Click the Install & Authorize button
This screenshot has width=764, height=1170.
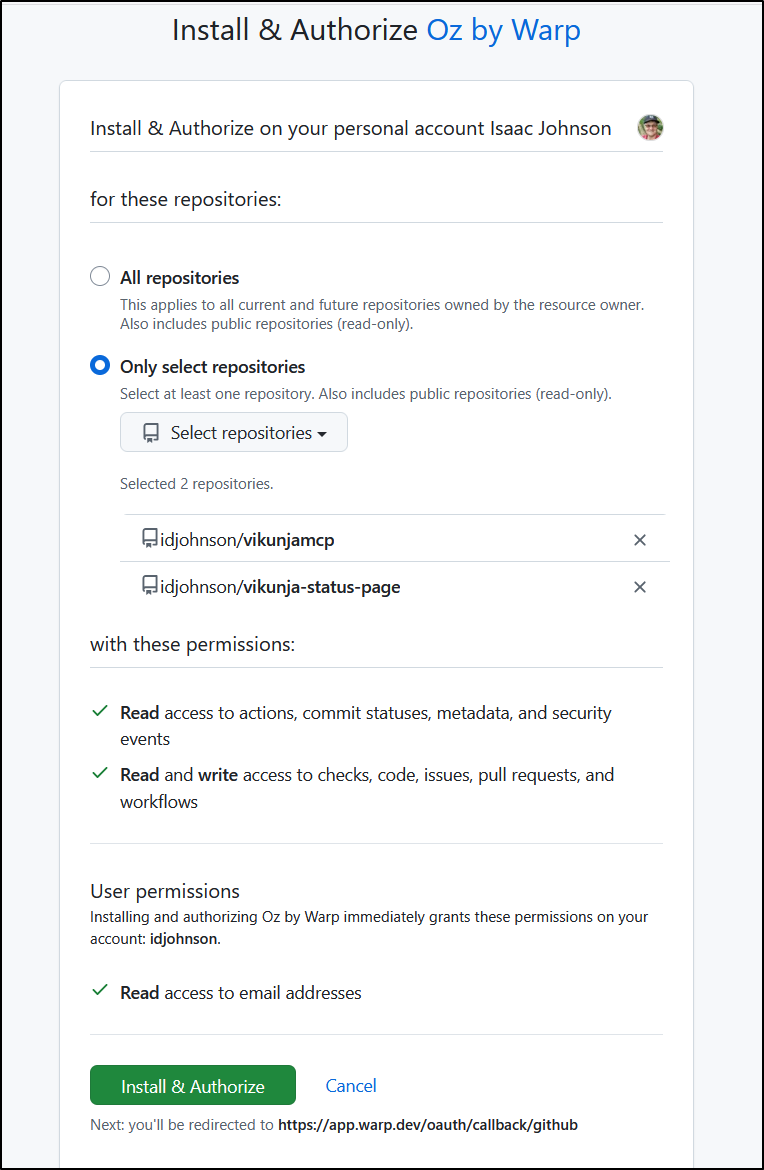(192, 1085)
